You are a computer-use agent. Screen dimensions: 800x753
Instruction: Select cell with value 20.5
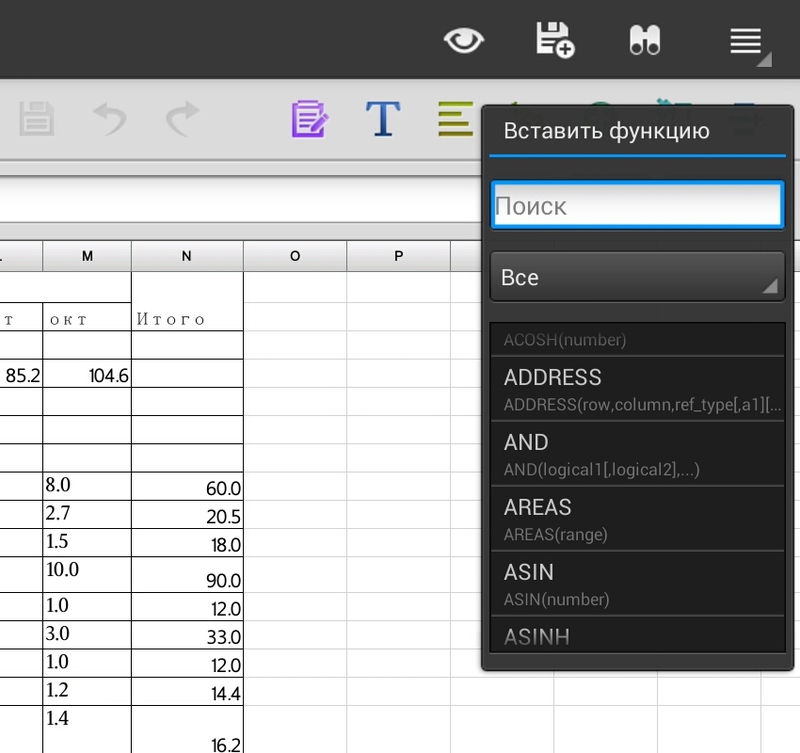click(x=187, y=514)
